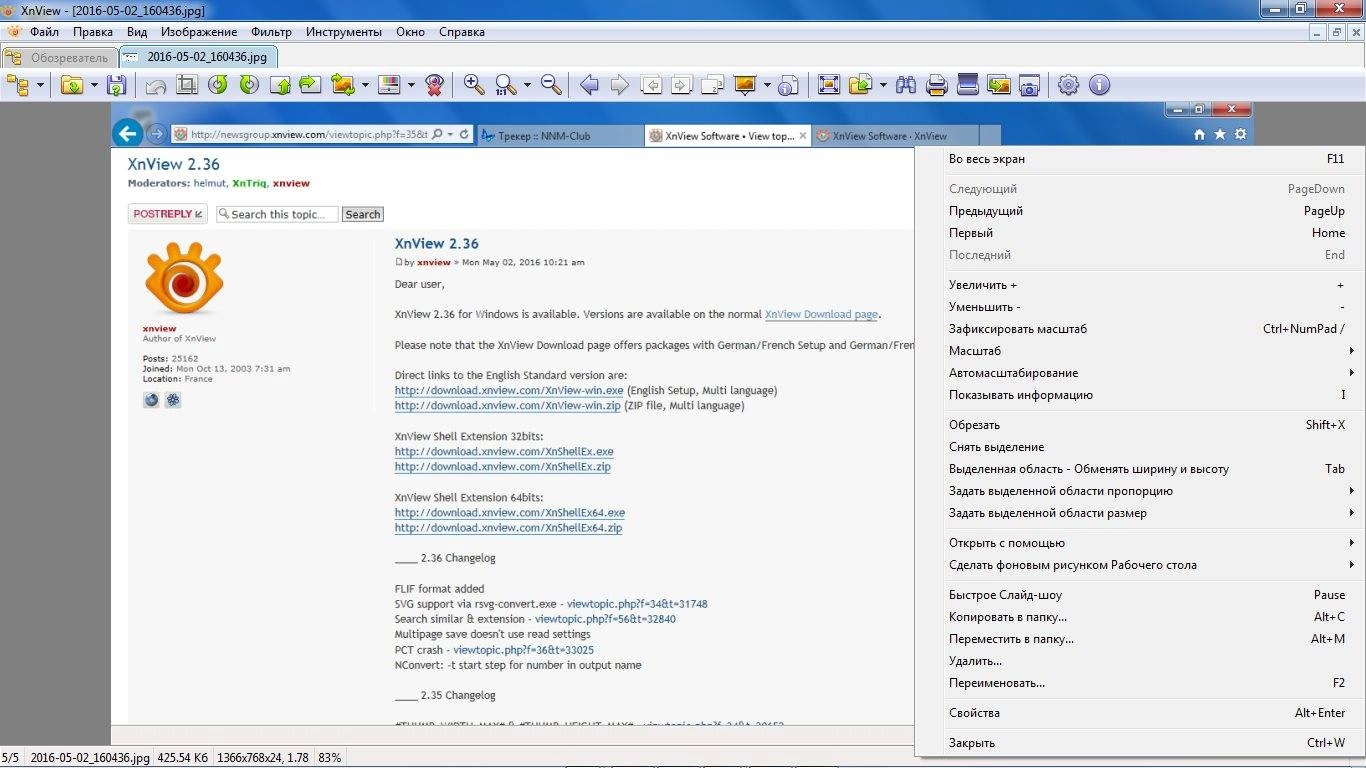The height and width of the screenshot is (768, 1366).
Task: Click the Zoom out magnifier icon
Action: 551,86
